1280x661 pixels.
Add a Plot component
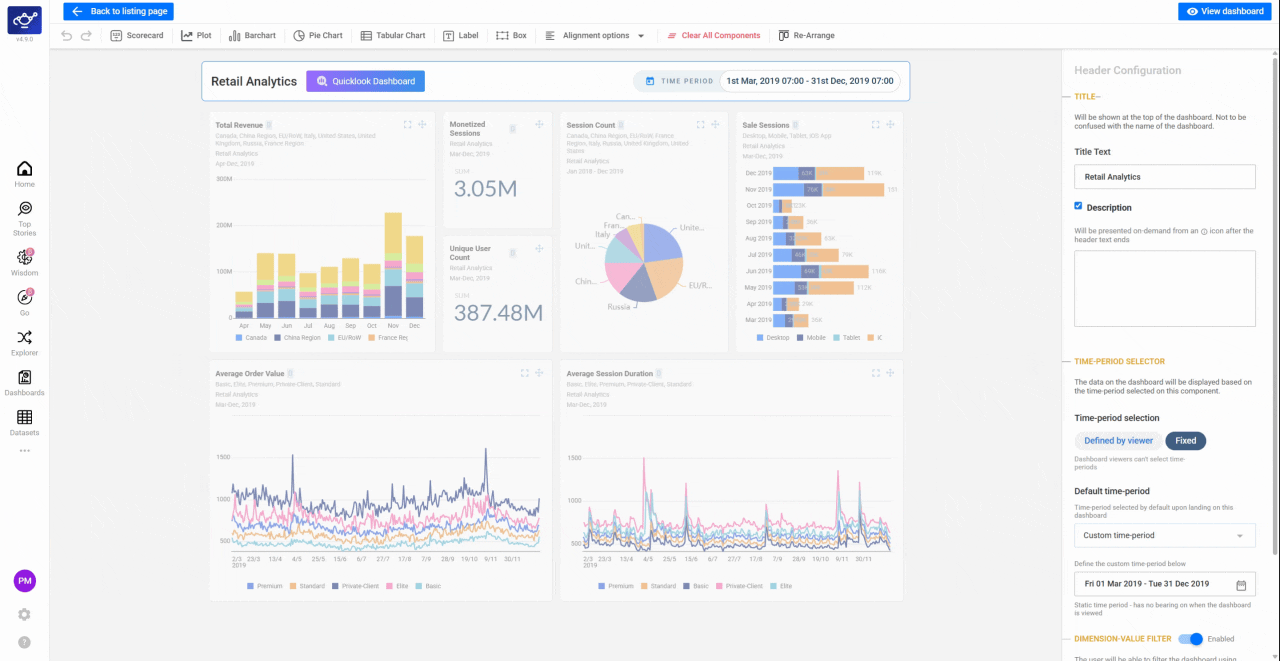196,35
